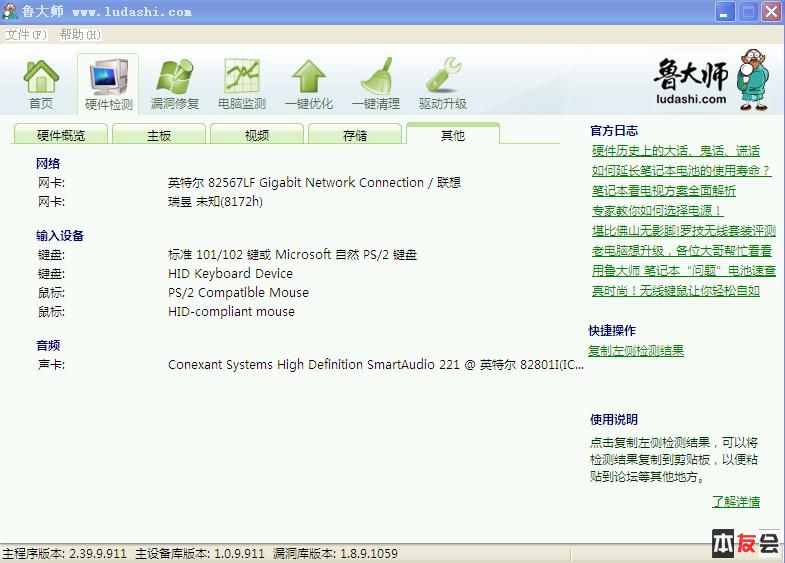Click 英特尔 82567LF Gigabit Network Connection entry

[314, 183]
